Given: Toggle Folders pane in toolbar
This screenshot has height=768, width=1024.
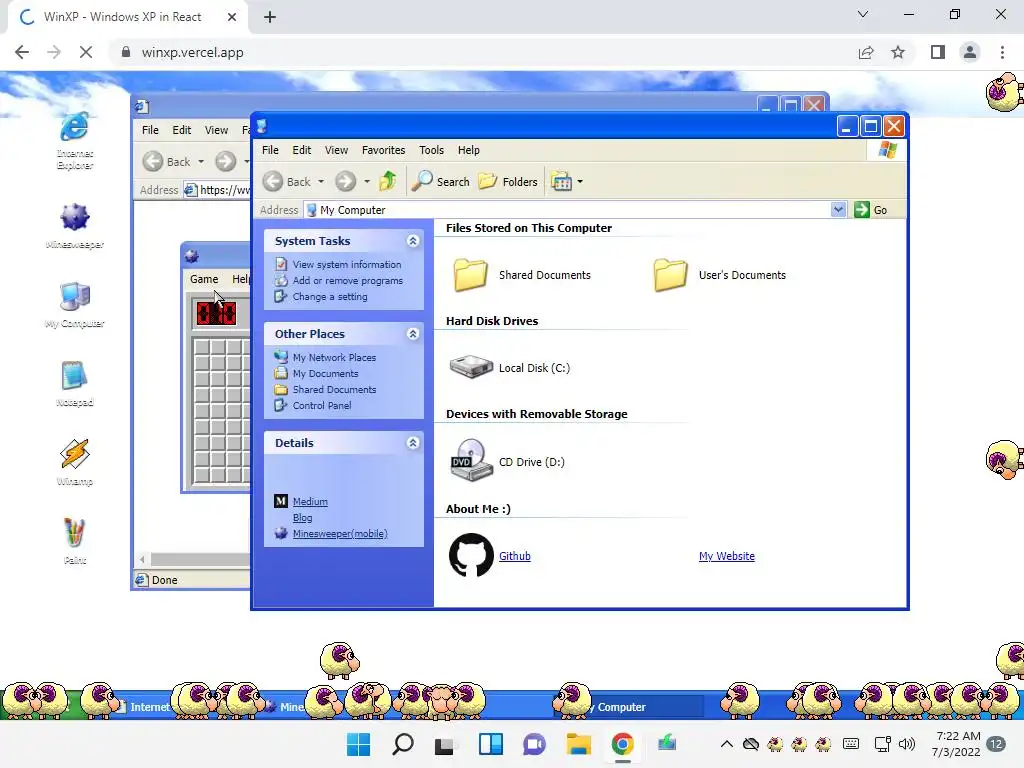Looking at the screenshot, I should point(508,182).
